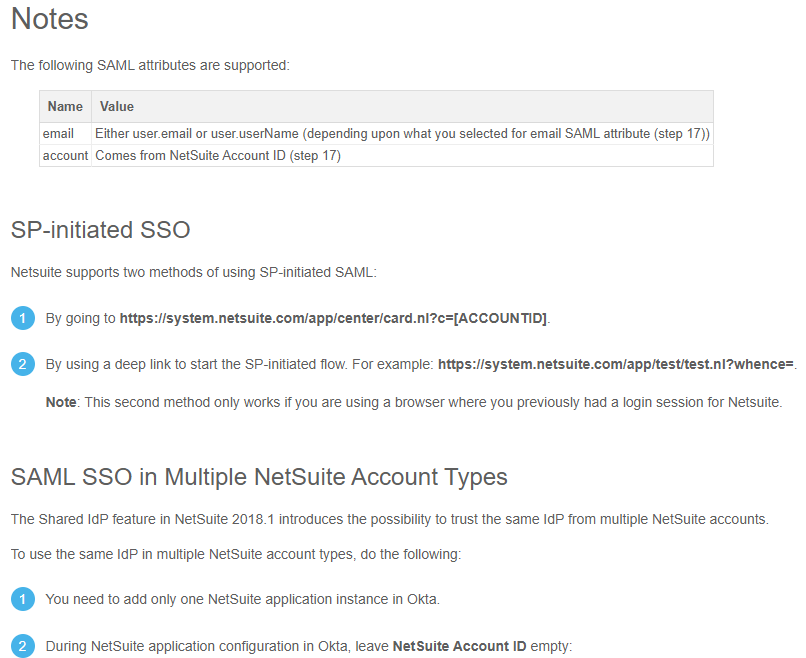Click 'Comes from NetSuite Account ID' value cell
This screenshot has height=658, width=806.
click(217, 155)
